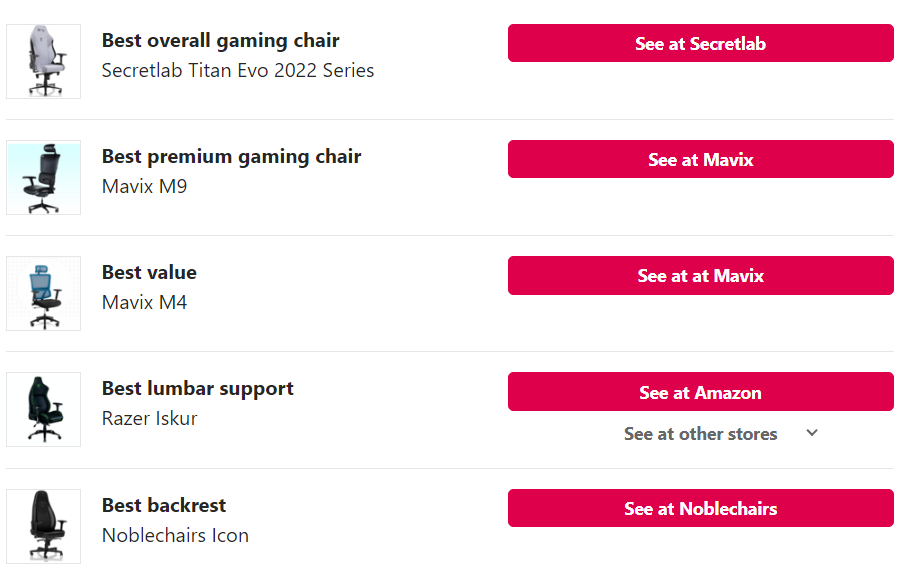Click the Secretlab Titan Evo 2022 Series text
This screenshot has height=580, width=903.
[x=238, y=70]
